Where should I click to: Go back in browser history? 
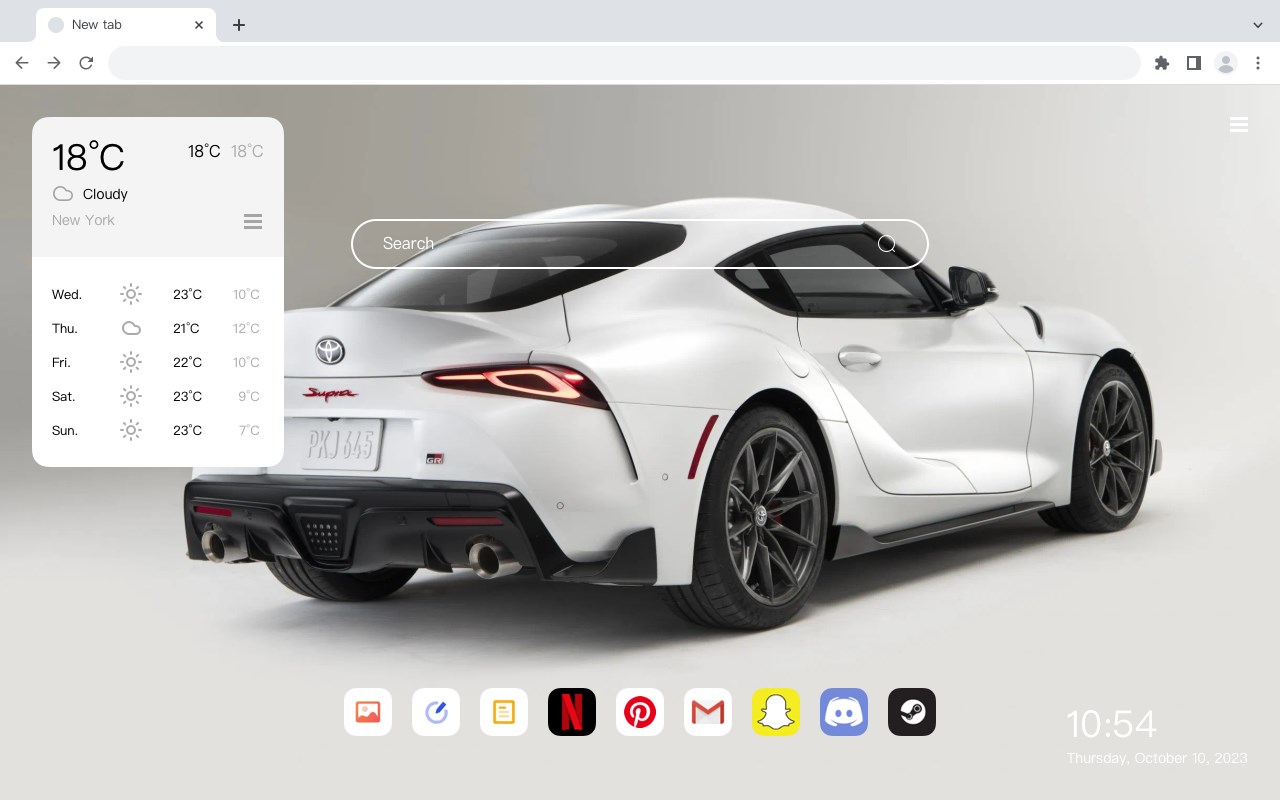pyautogui.click(x=22, y=63)
